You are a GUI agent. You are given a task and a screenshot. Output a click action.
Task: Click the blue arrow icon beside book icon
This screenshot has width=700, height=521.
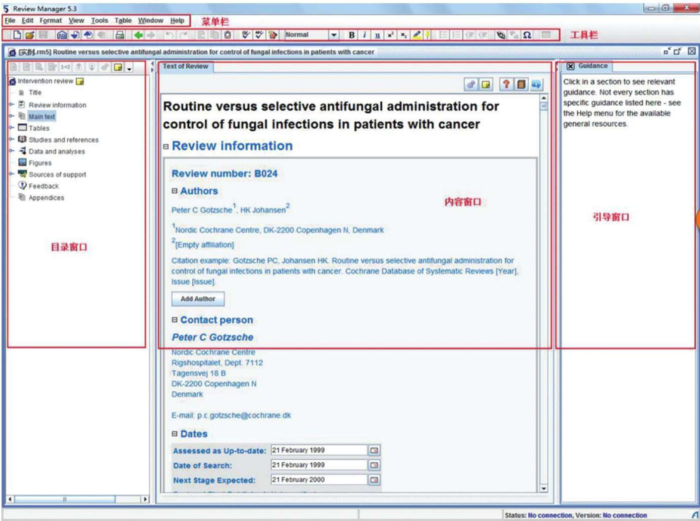pyautogui.click(x=536, y=84)
